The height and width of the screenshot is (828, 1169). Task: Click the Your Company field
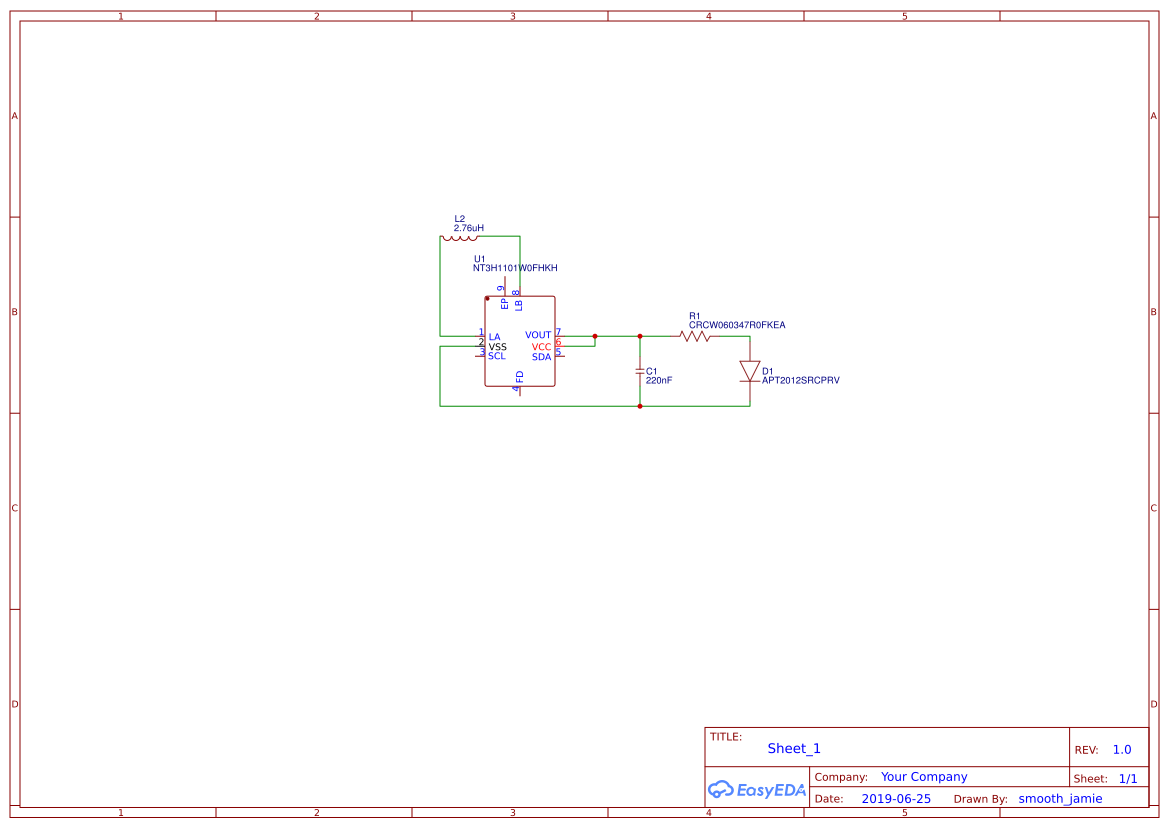click(x=924, y=777)
